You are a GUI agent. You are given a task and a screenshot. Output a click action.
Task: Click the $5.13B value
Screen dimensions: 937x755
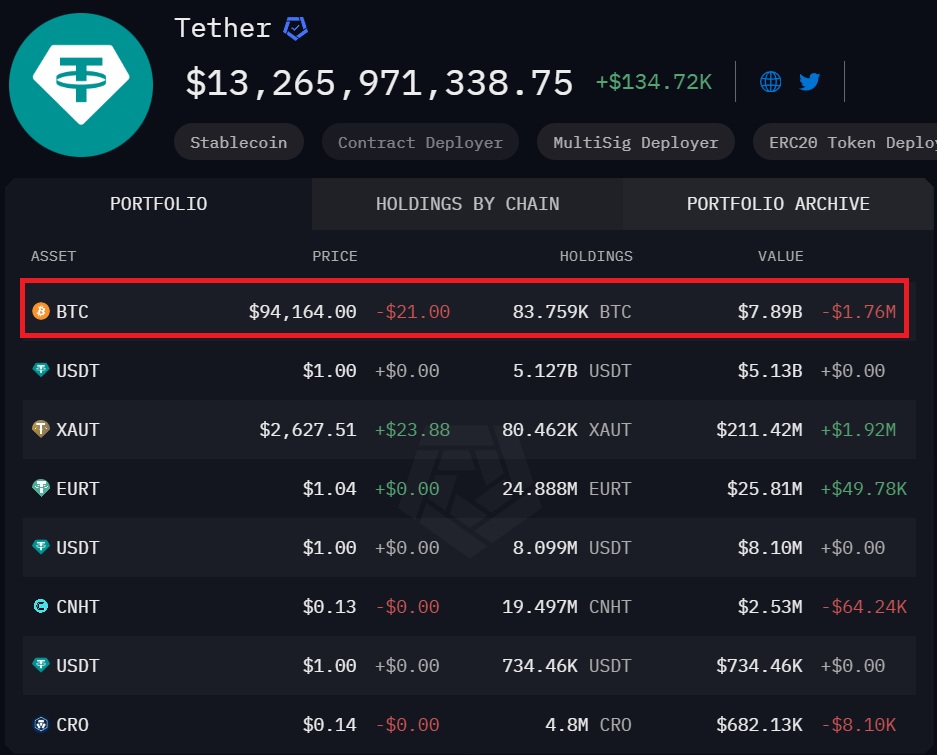[770, 371]
